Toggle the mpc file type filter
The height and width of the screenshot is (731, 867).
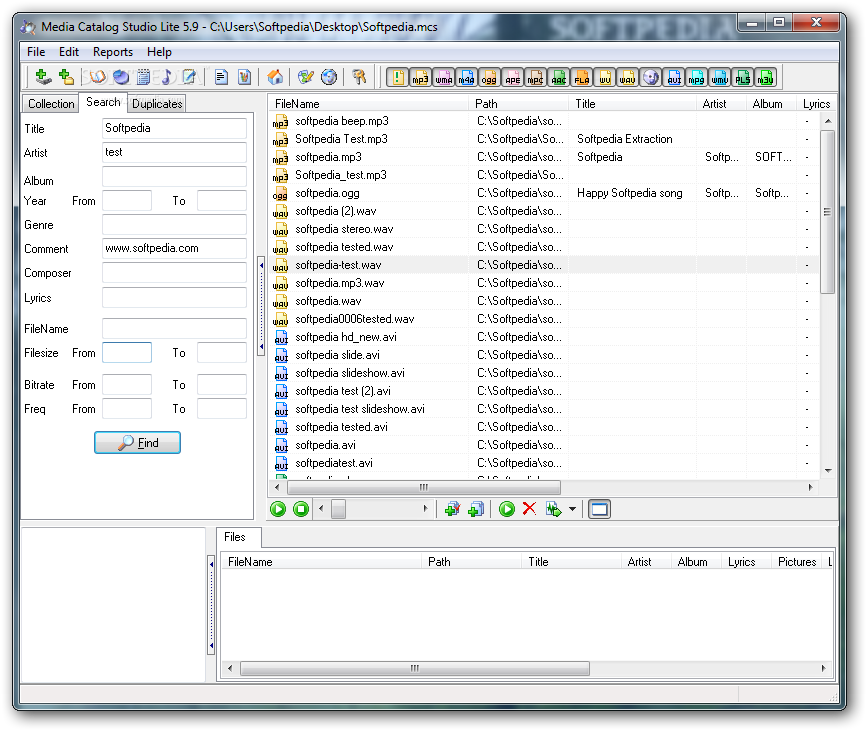[535, 77]
